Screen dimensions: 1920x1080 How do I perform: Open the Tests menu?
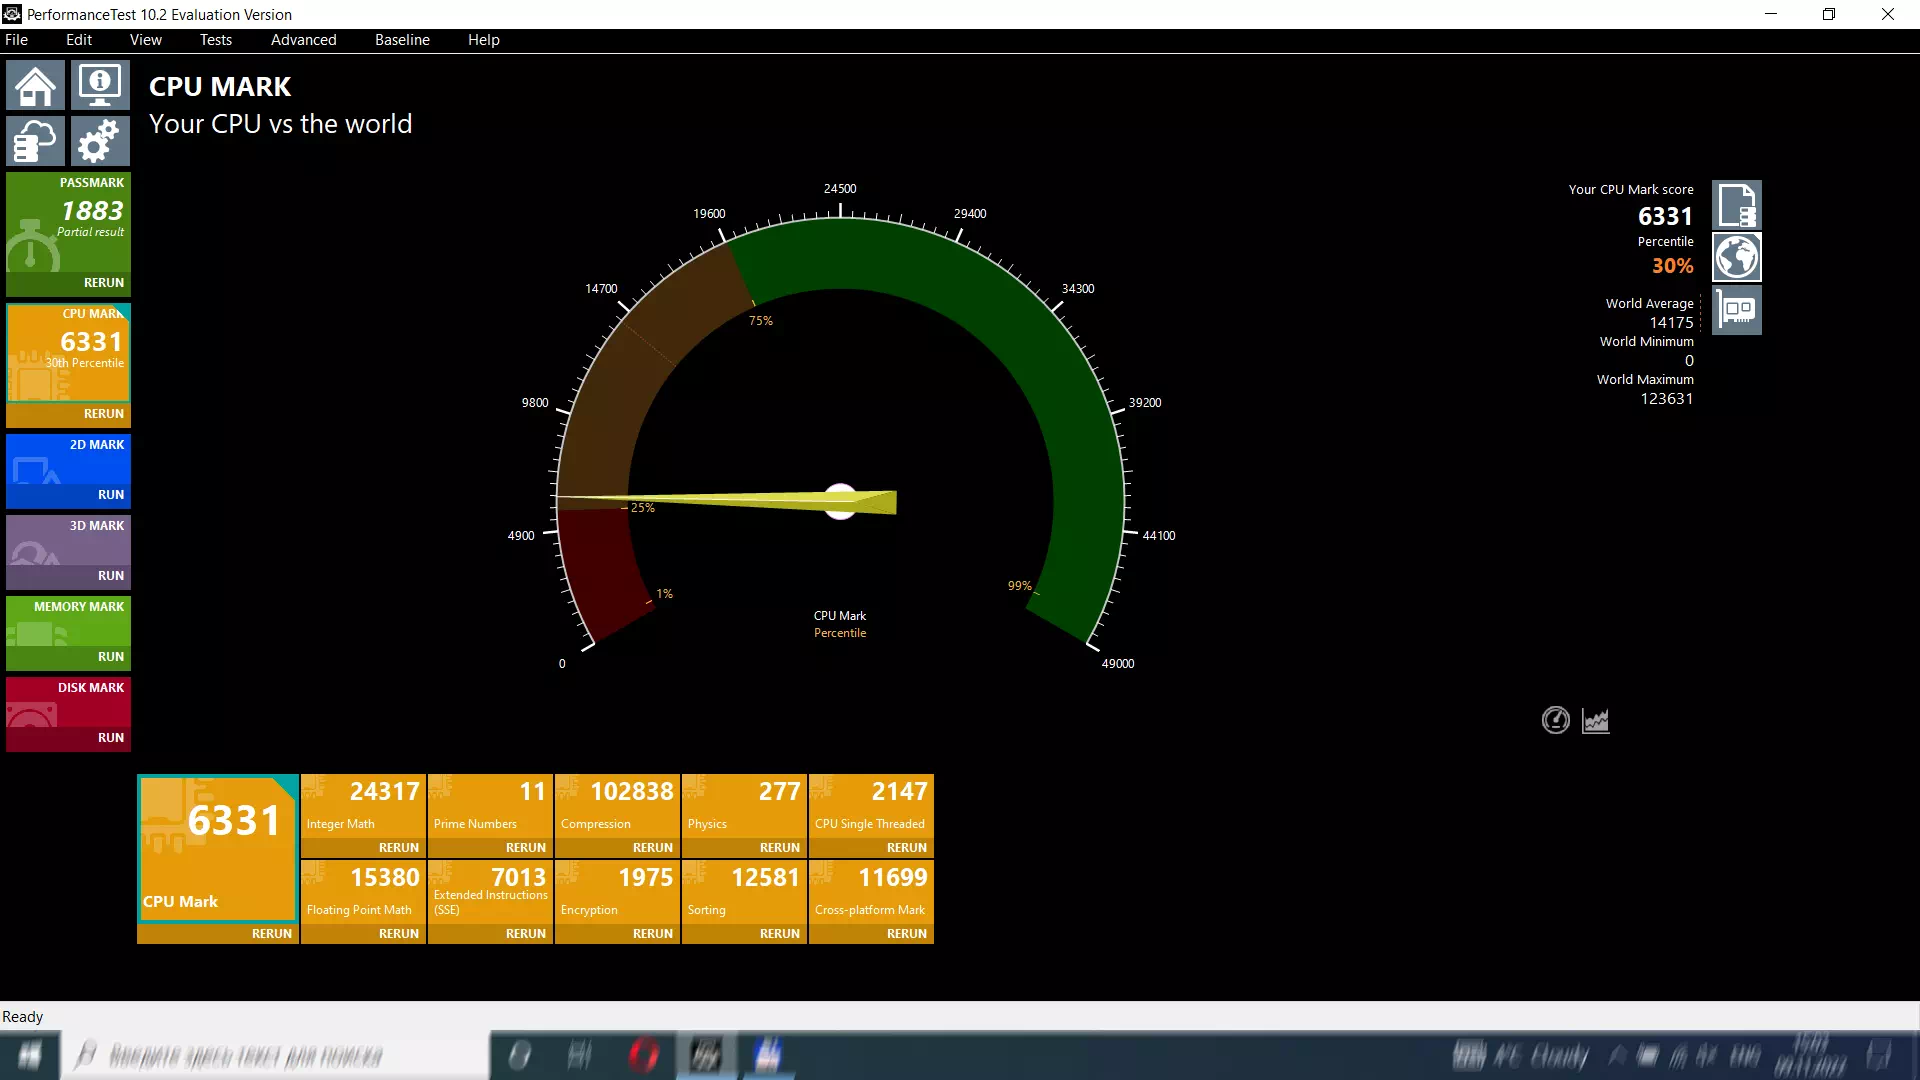click(215, 40)
